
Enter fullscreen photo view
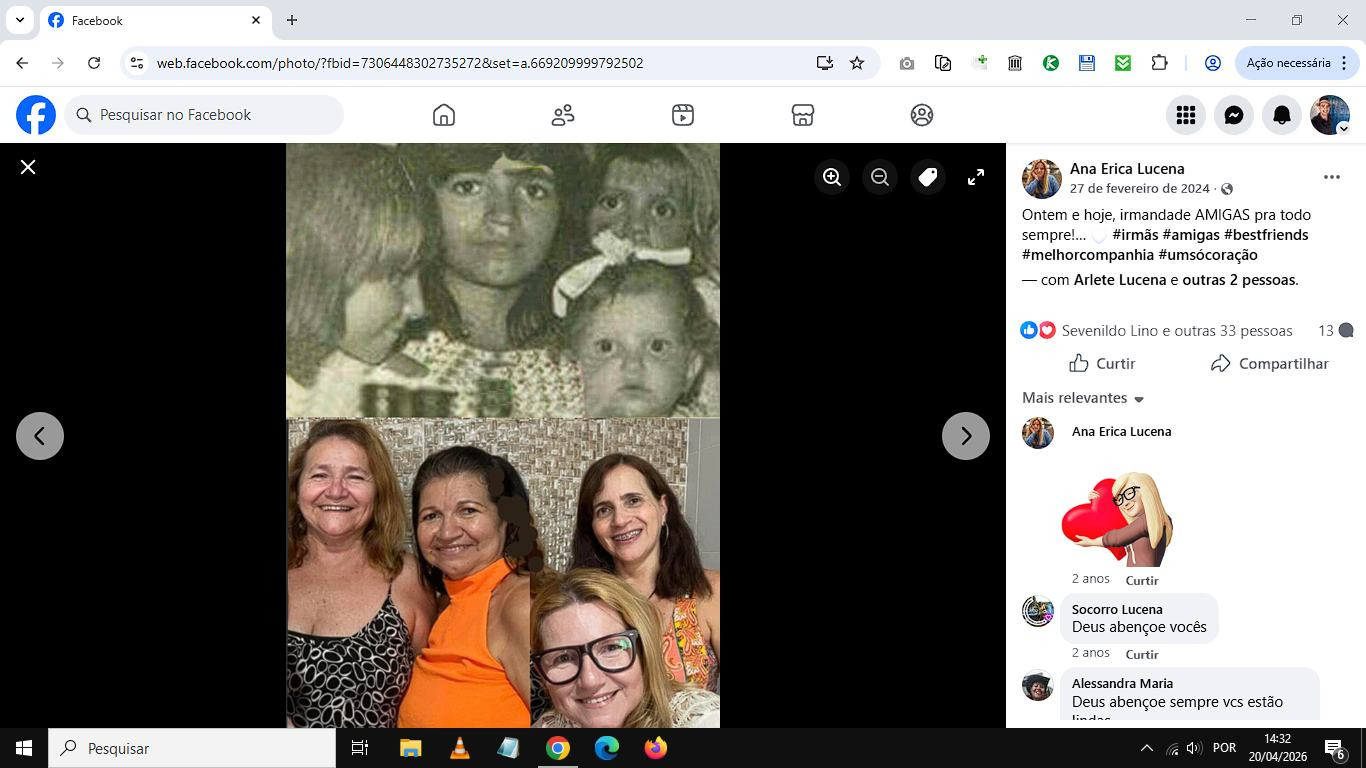click(x=976, y=177)
